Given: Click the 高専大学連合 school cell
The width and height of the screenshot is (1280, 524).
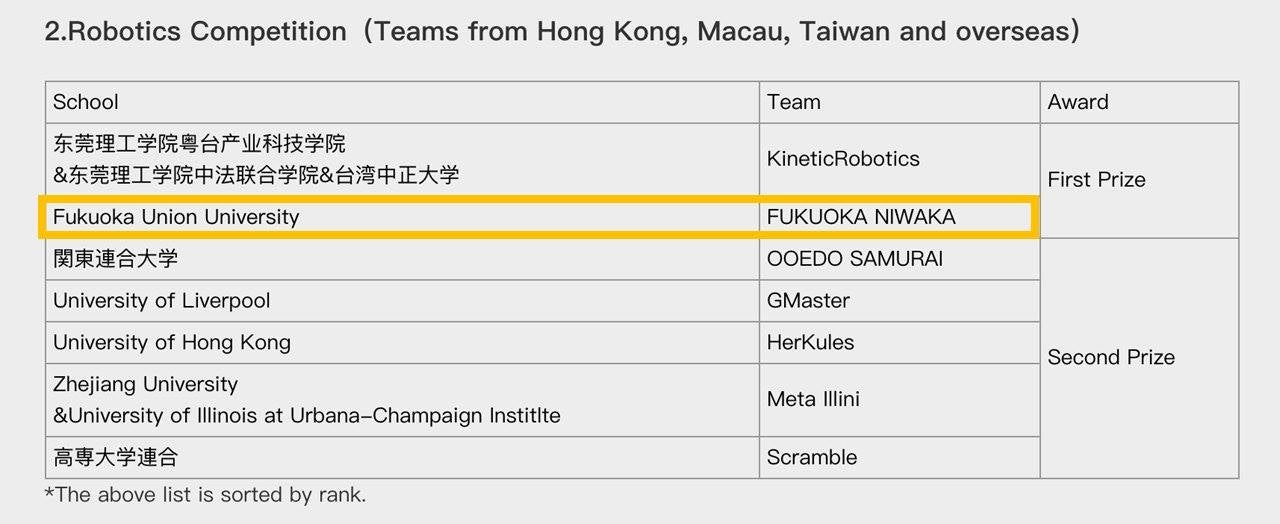Looking at the screenshot, I should coord(116,458).
